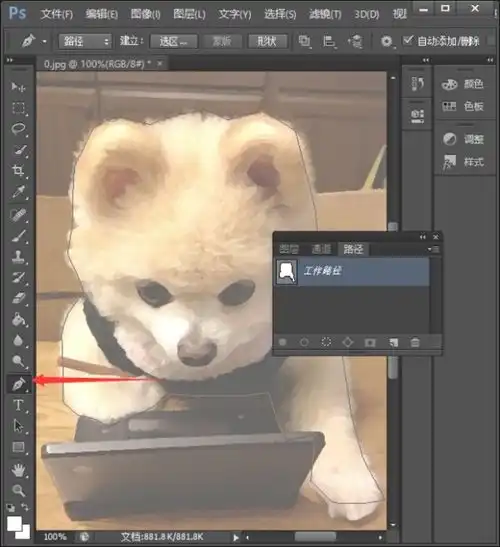Select the Healing Brush tool

[18, 215]
